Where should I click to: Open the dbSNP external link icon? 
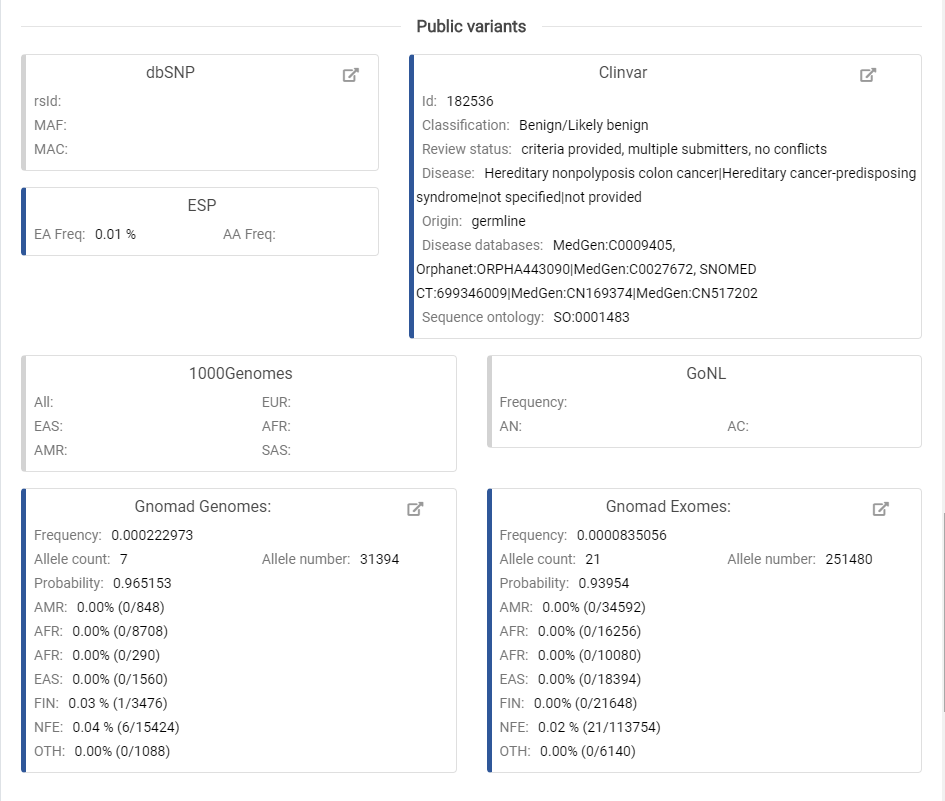(351, 75)
